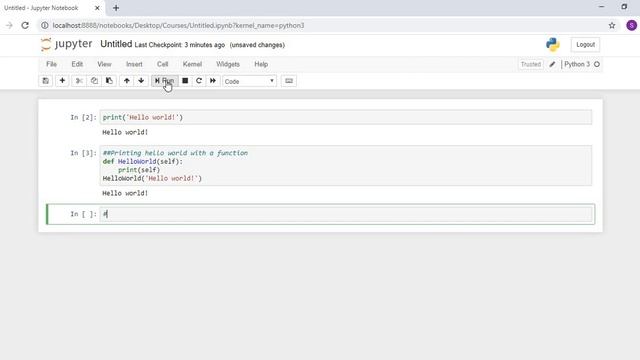Close the Untitled Jupyter Notebook tab
640x360 pixels.
pyautogui.click(x=97, y=8)
